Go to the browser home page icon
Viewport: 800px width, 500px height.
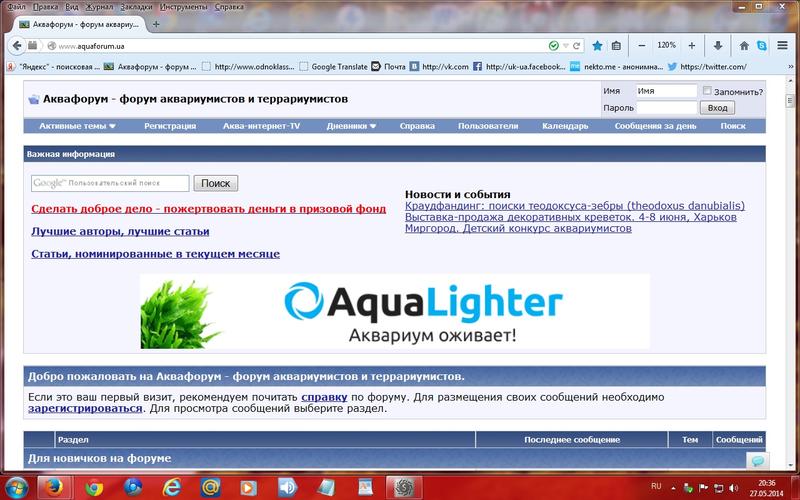[x=743, y=45]
